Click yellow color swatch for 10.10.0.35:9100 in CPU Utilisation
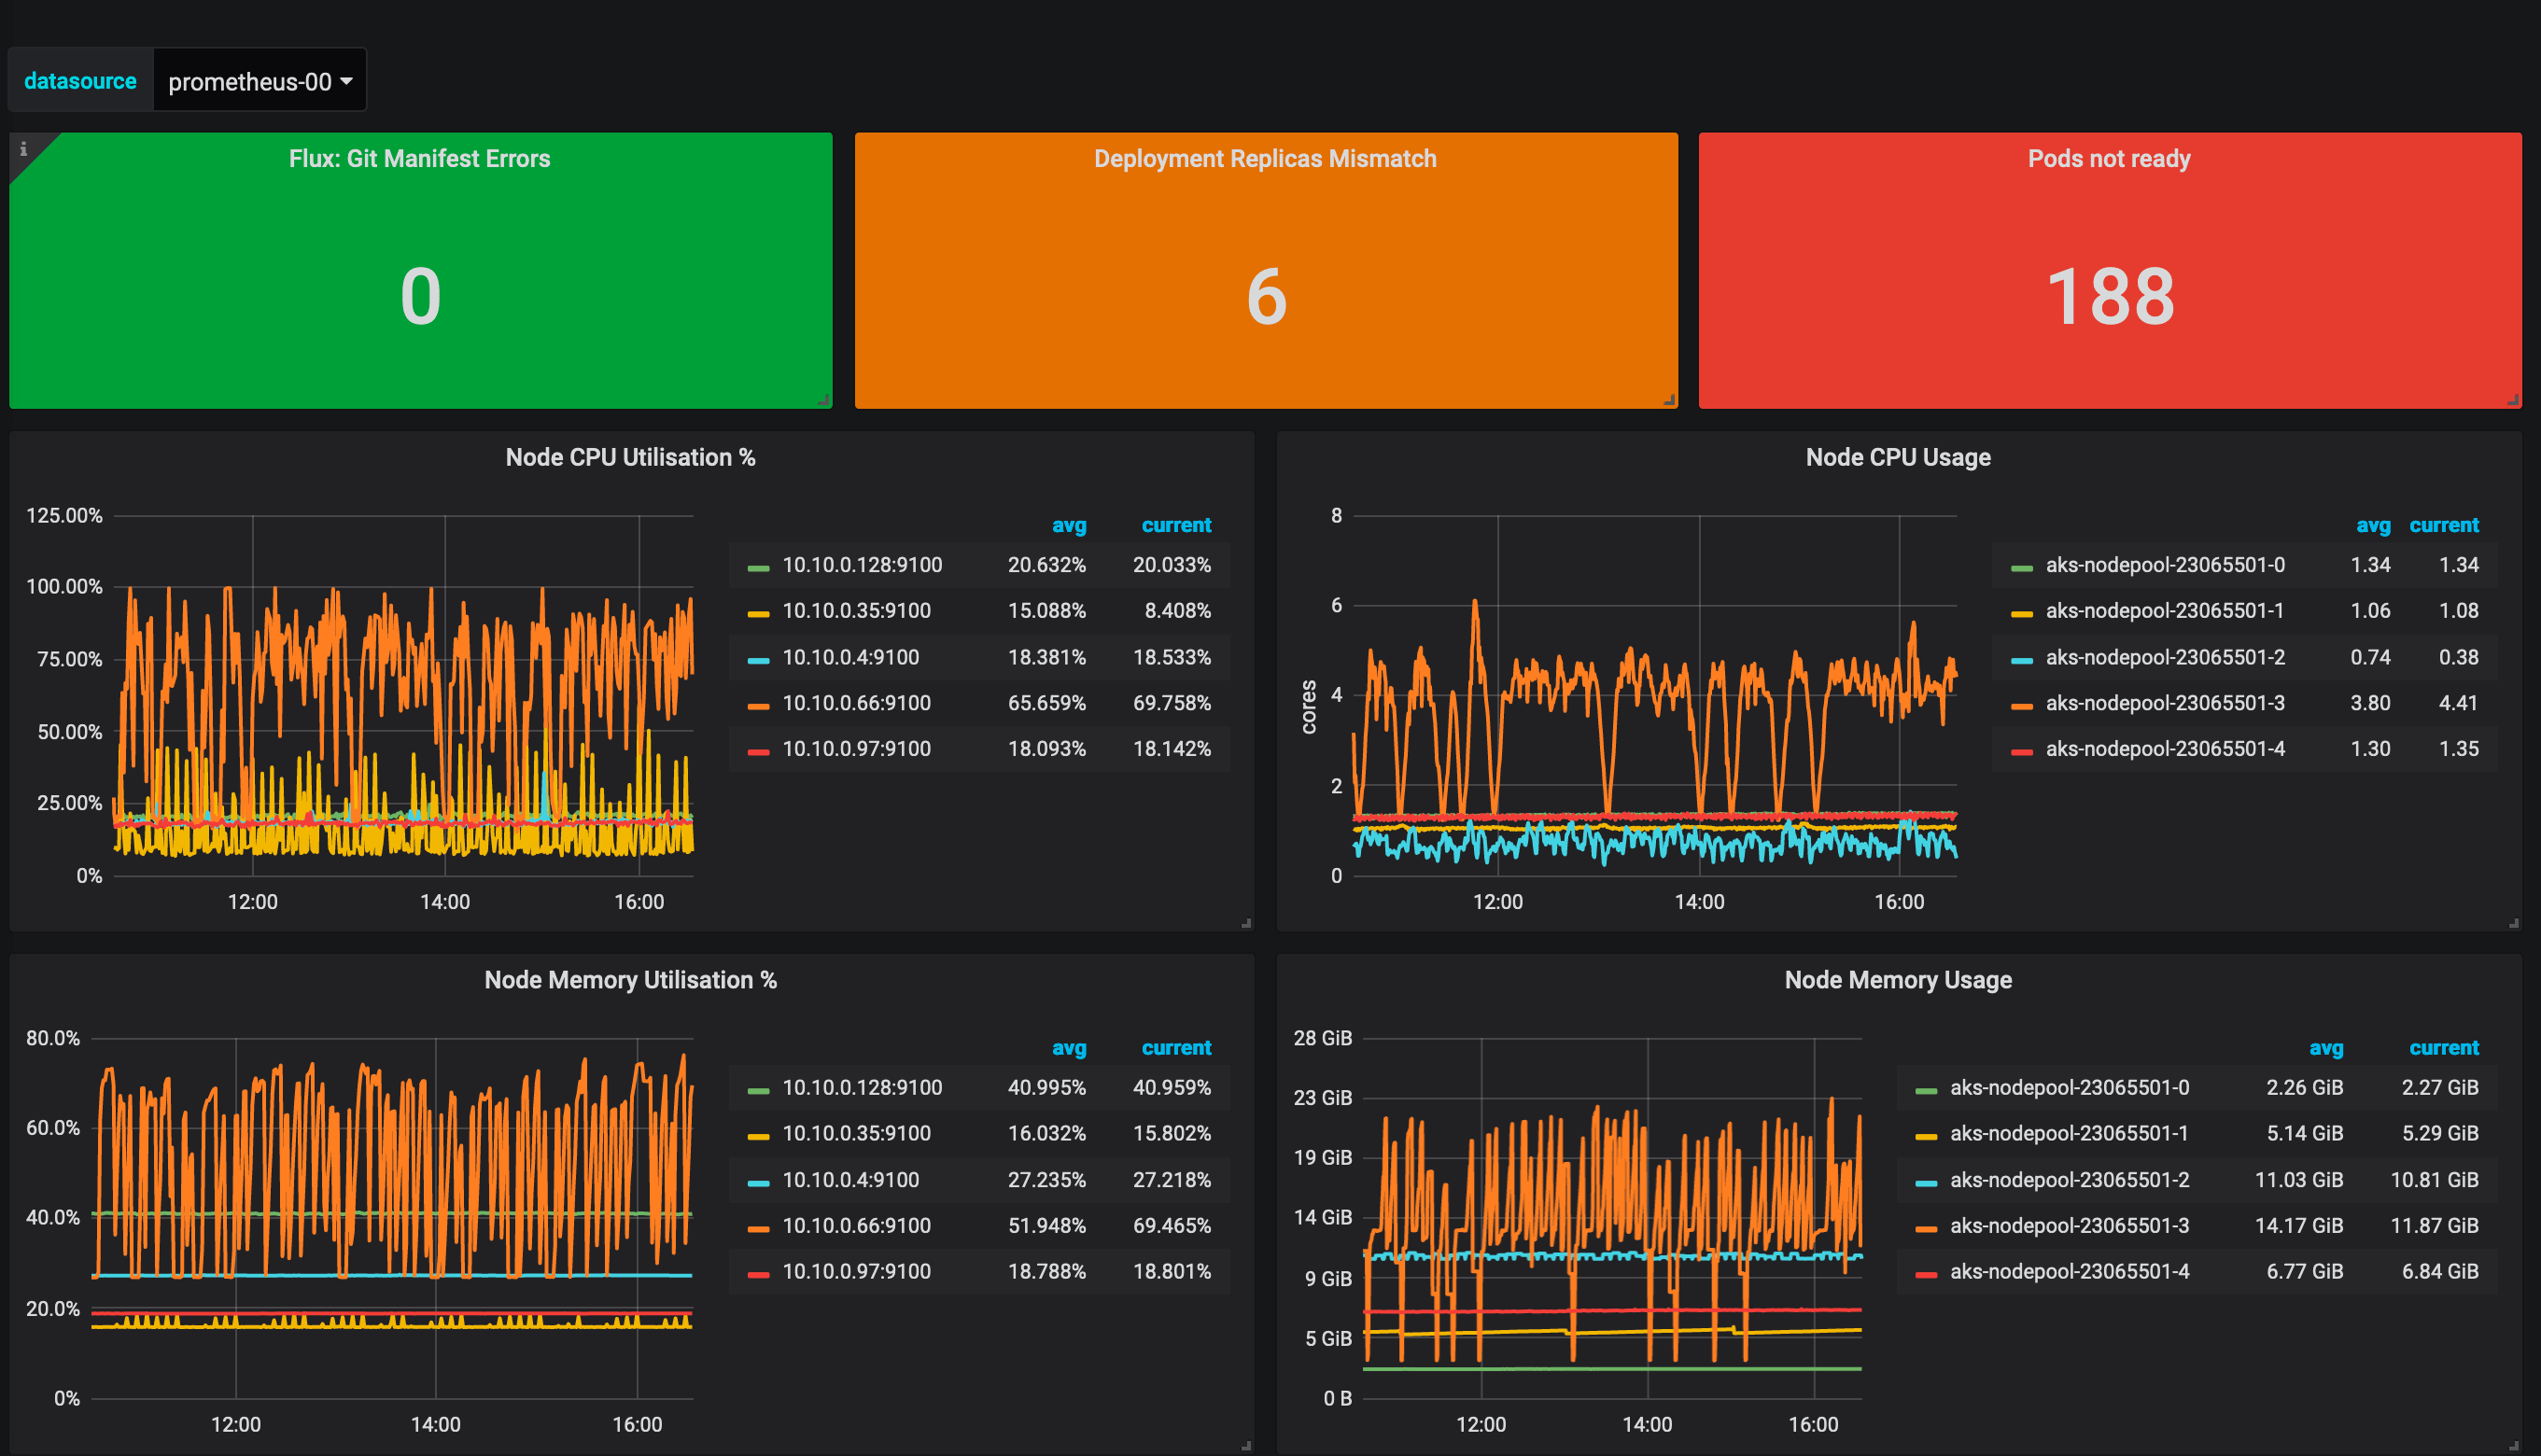 click(x=758, y=612)
